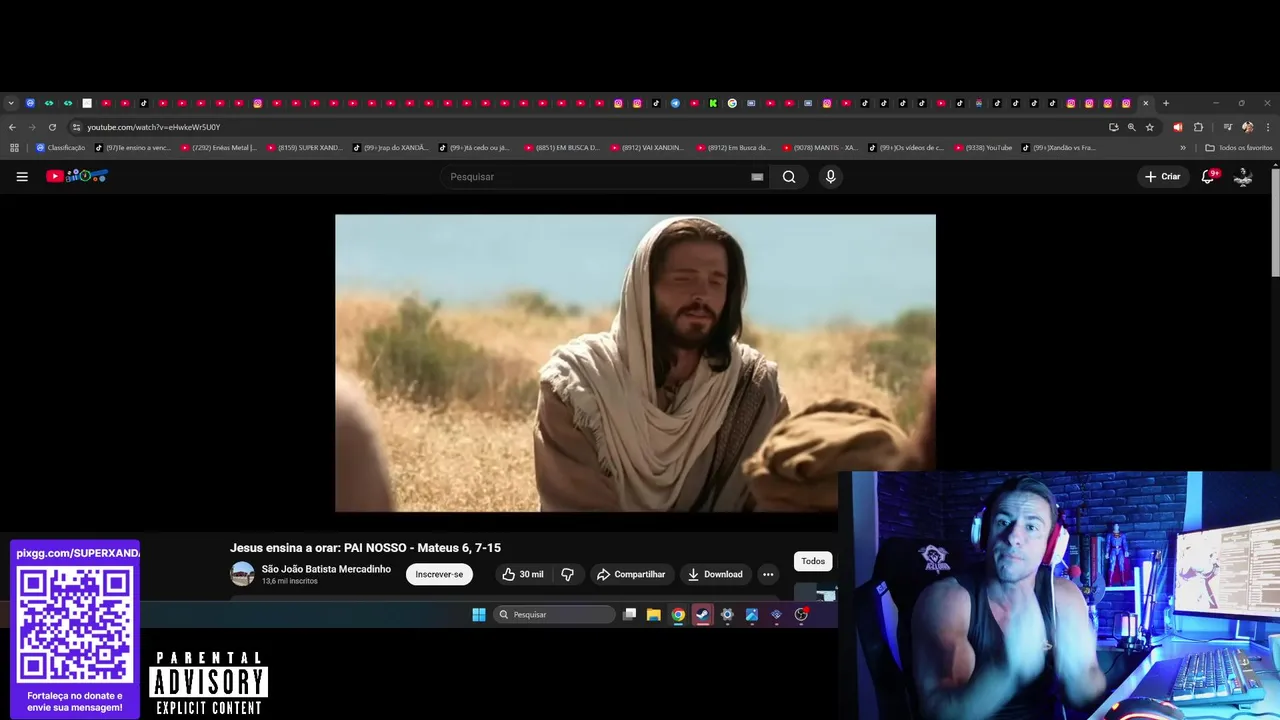The height and width of the screenshot is (720, 1280).
Task: Open Steam from the taskbar
Action: (702, 615)
